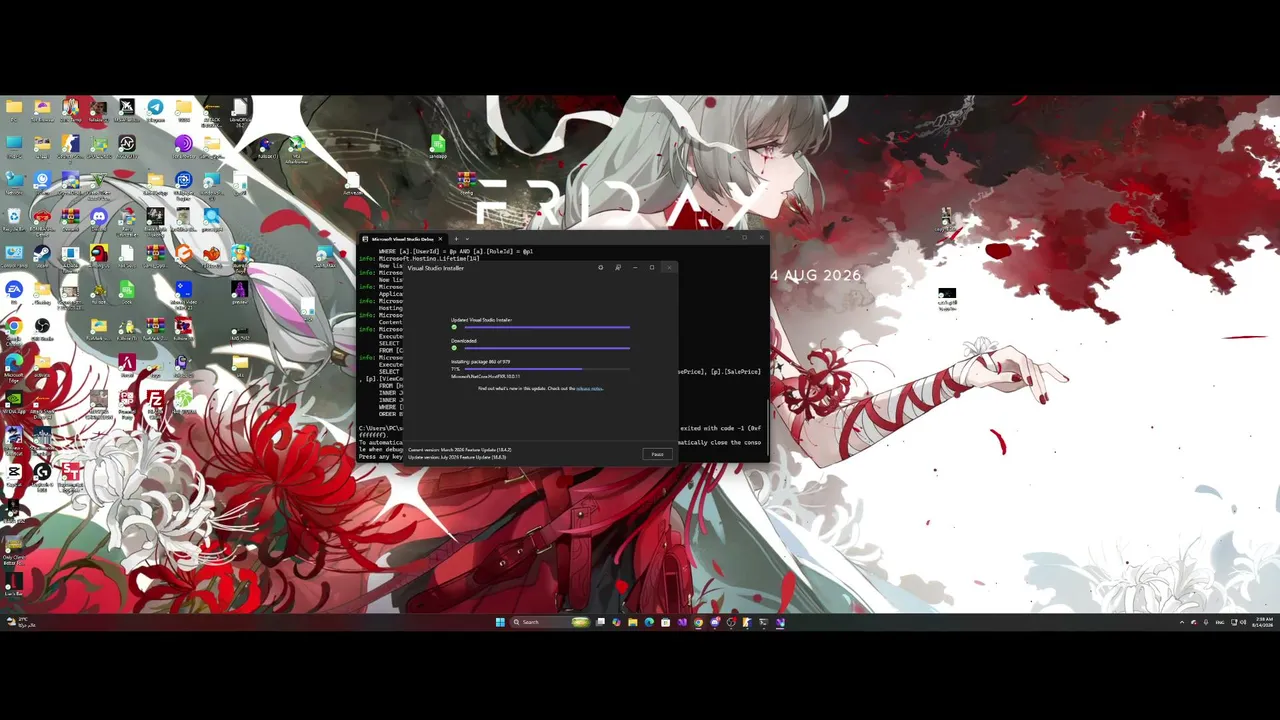This screenshot has width=1280, height=720.
Task: Open the release notes link
Action: click(589, 388)
